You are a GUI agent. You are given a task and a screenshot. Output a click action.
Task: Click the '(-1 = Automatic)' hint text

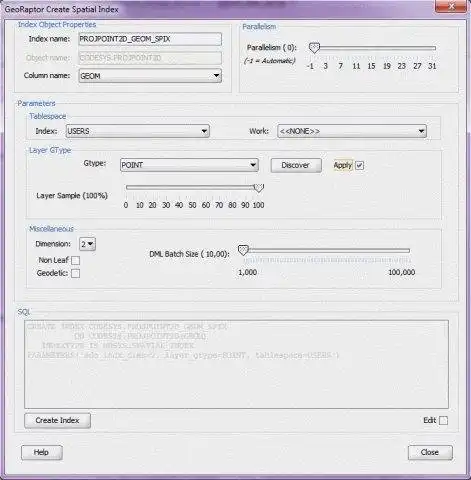(269, 61)
